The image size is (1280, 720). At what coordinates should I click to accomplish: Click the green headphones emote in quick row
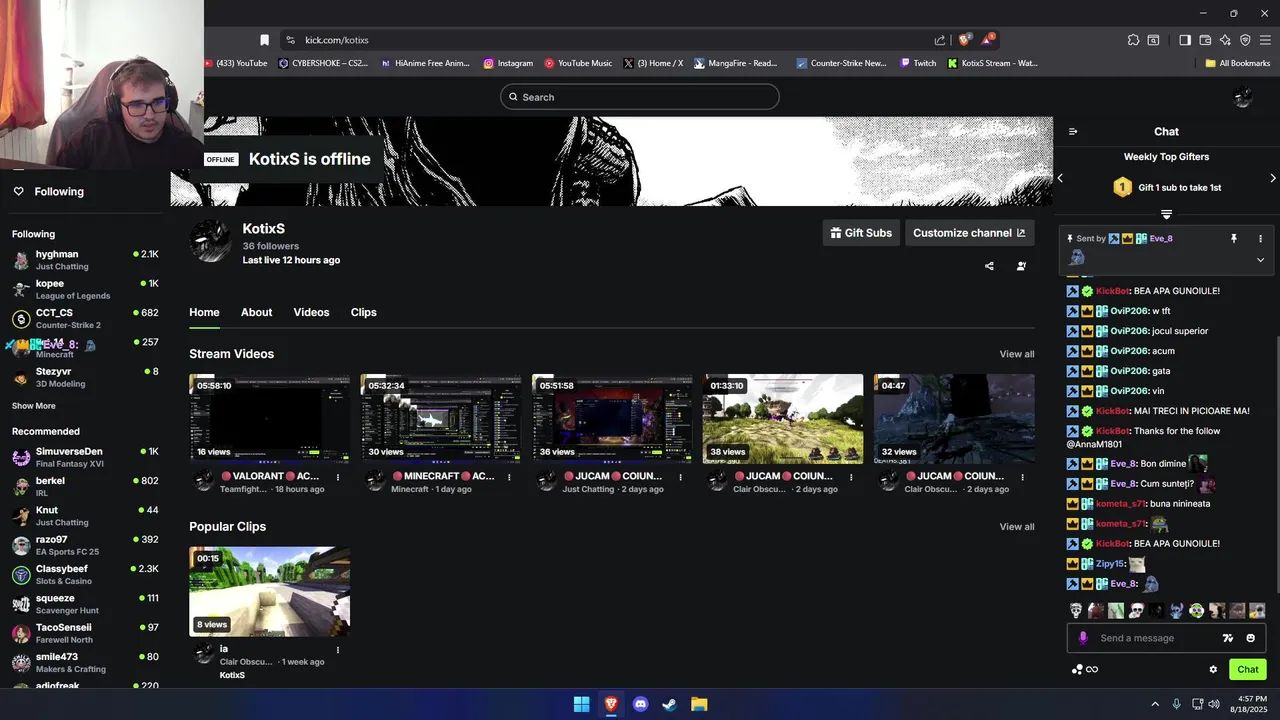click(1197, 610)
